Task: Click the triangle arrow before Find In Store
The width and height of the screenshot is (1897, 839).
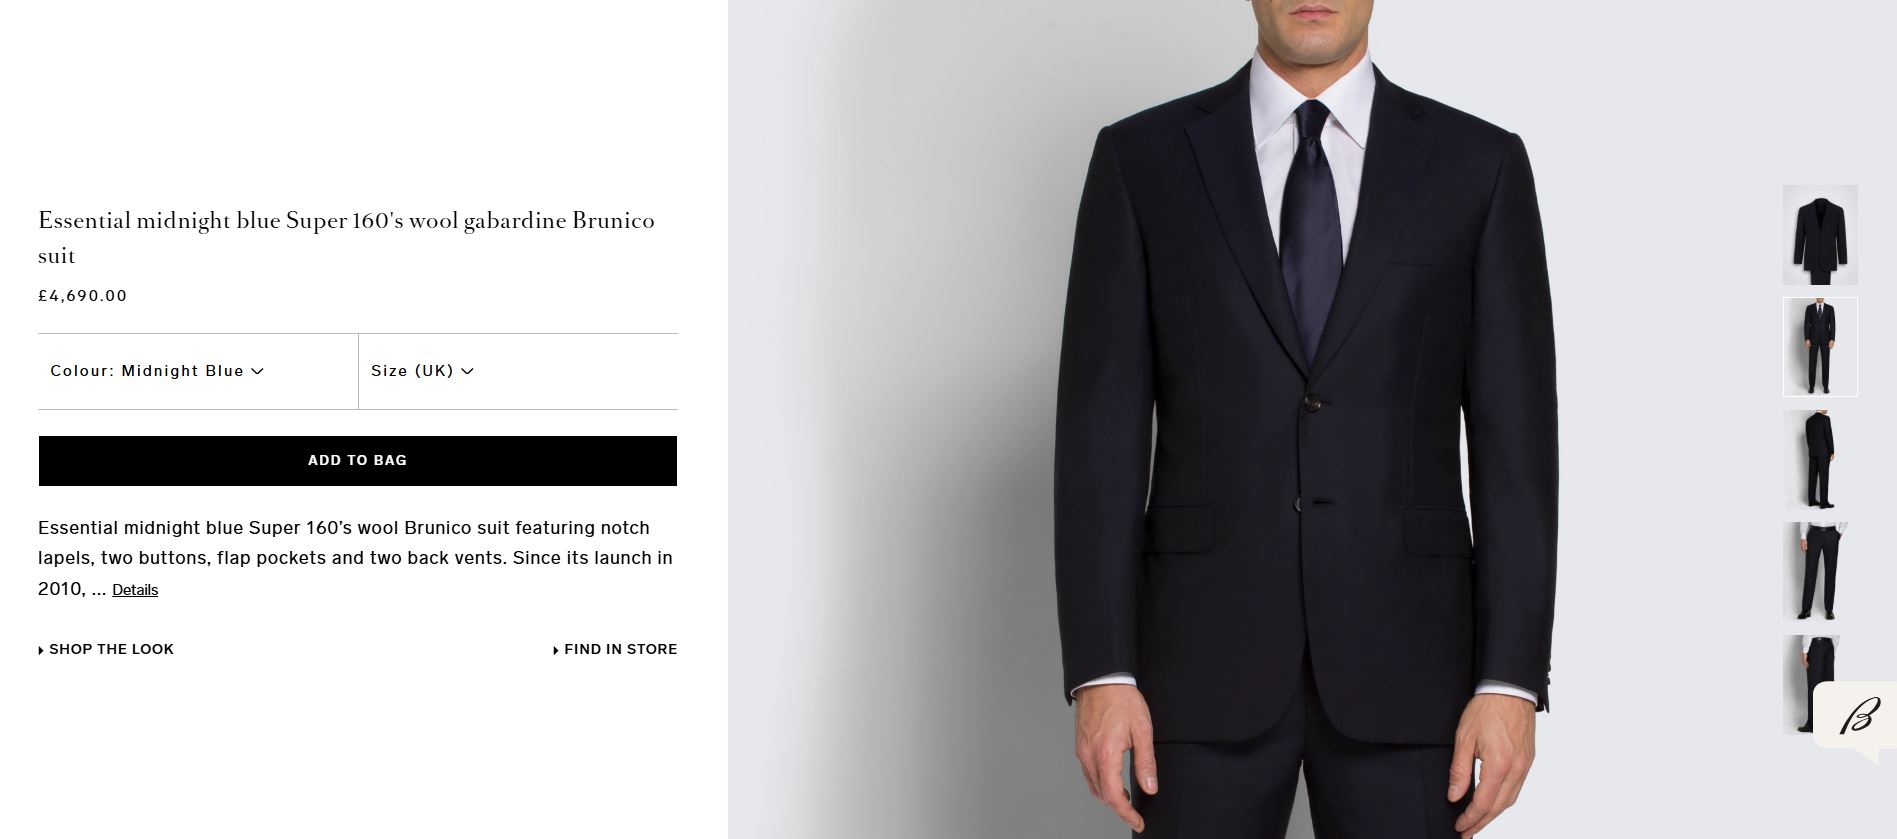Action: (x=556, y=650)
